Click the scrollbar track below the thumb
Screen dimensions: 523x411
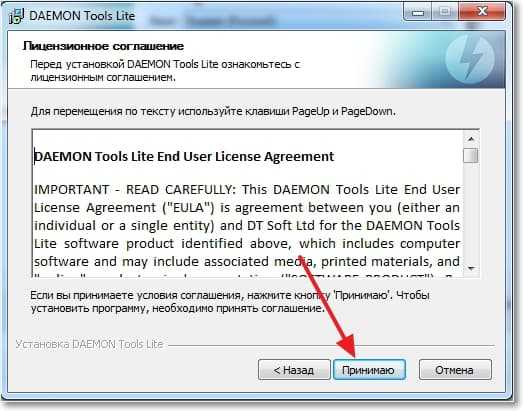[471, 213]
